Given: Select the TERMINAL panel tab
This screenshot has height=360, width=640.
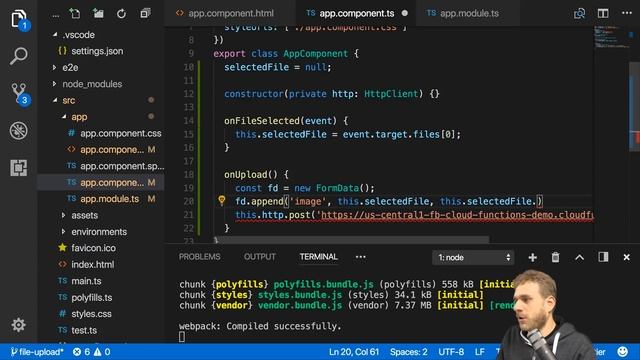Looking at the screenshot, I should pyautogui.click(x=318, y=257).
